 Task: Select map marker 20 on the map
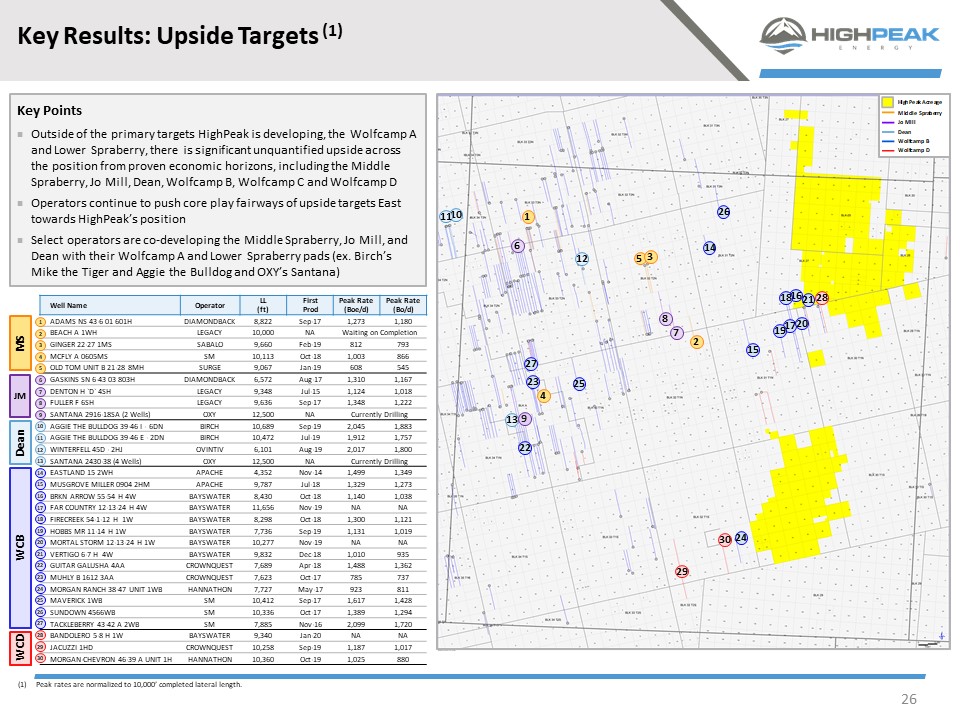[x=803, y=324]
